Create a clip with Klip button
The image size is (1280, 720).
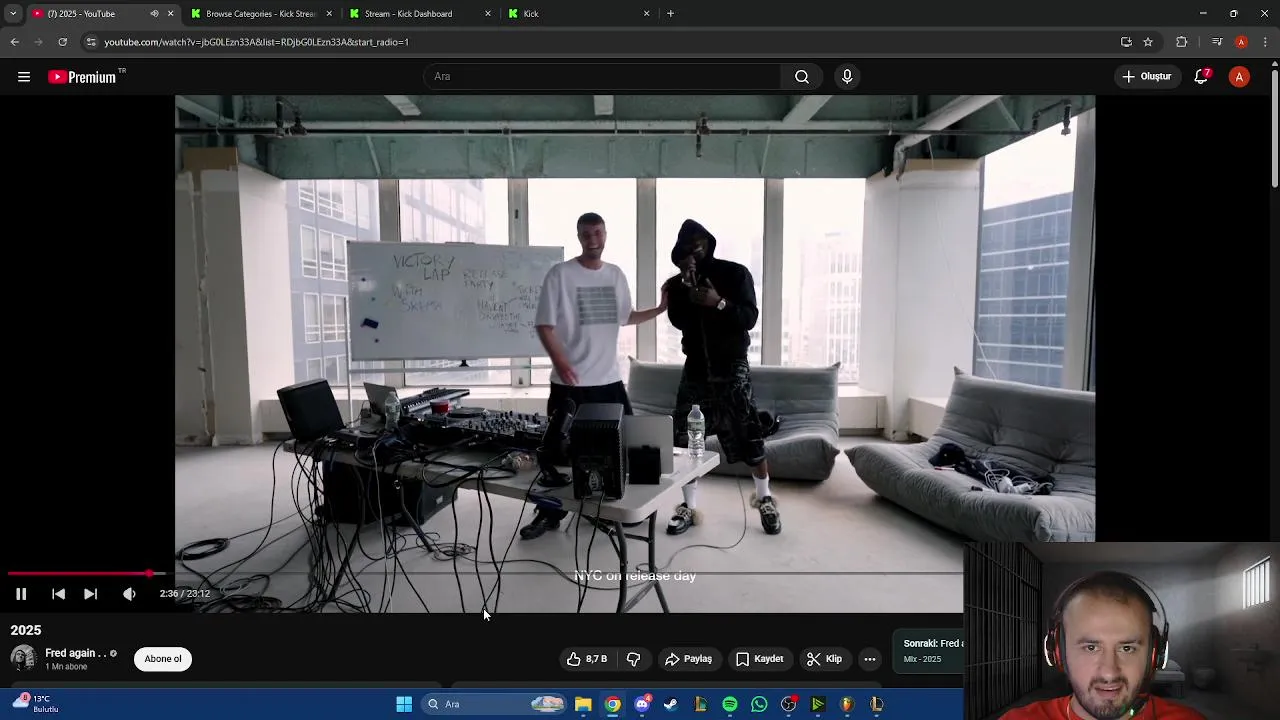click(x=825, y=659)
